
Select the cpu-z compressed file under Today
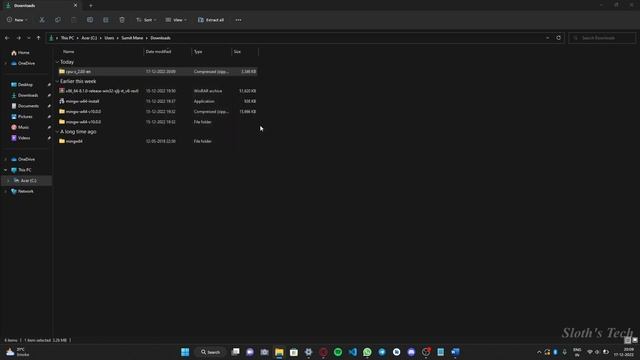click(x=157, y=71)
